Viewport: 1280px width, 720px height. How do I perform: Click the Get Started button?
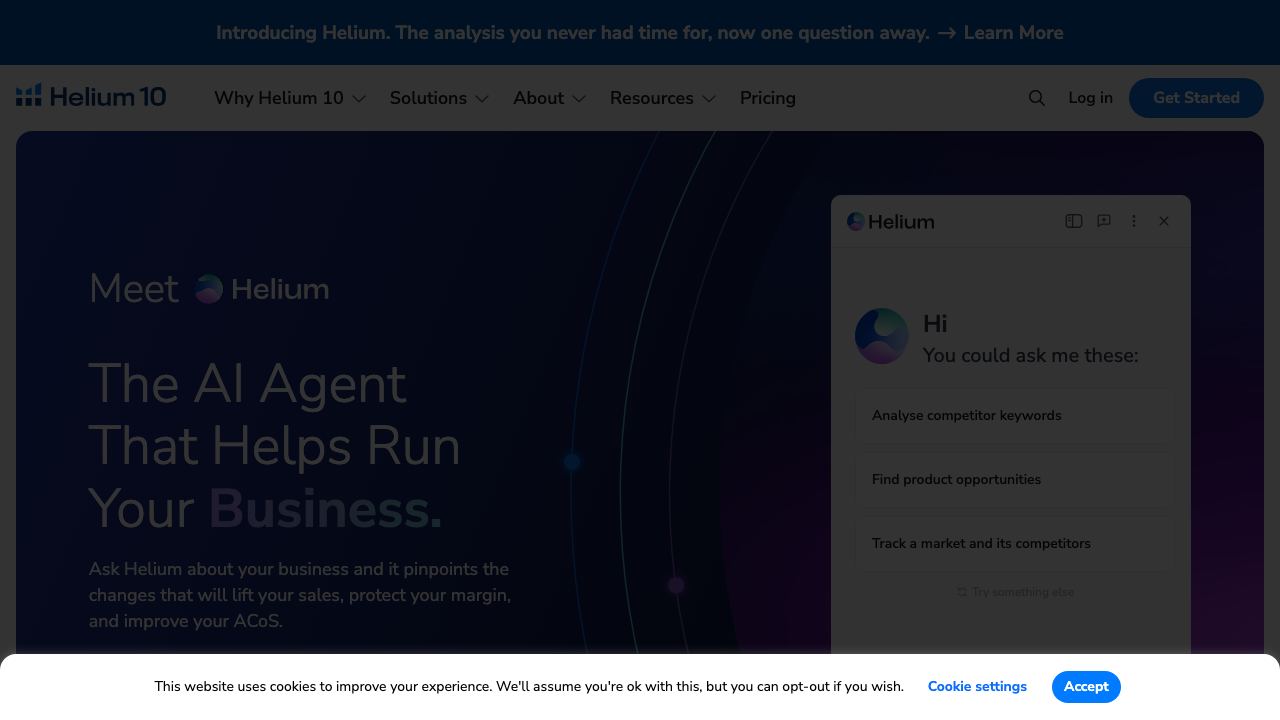pyautogui.click(x=1196, y=98)
